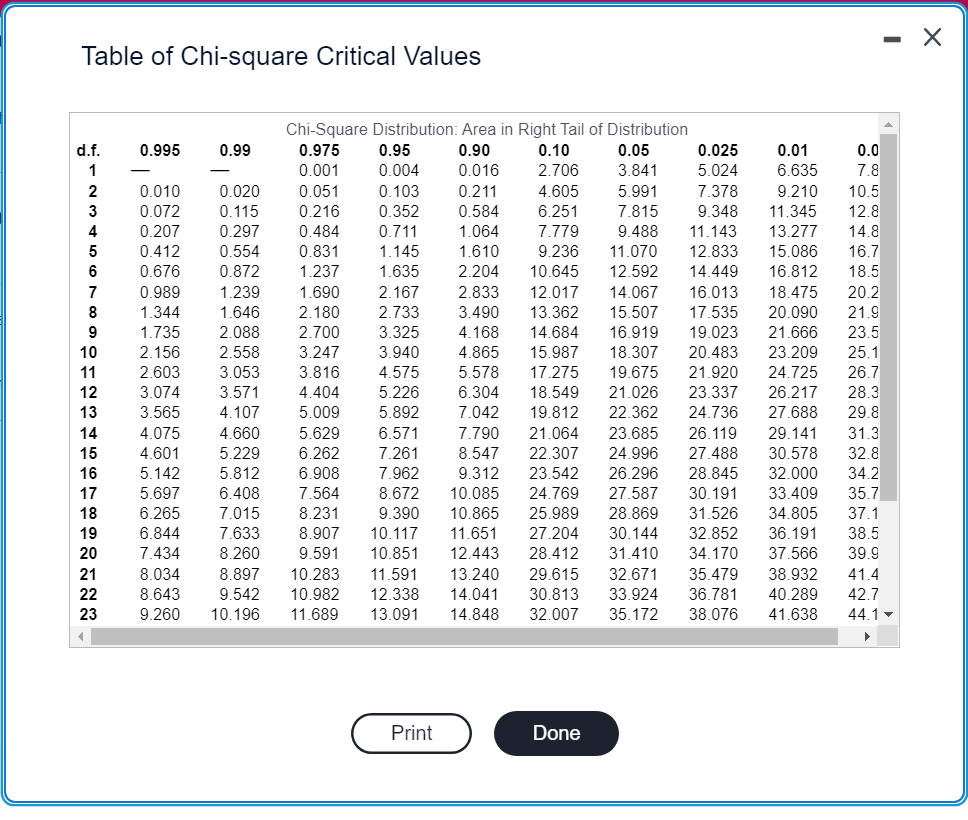Click the up arrow above the scrollbar thumb
Screen dimensions: 968x820
coord(886,126)
